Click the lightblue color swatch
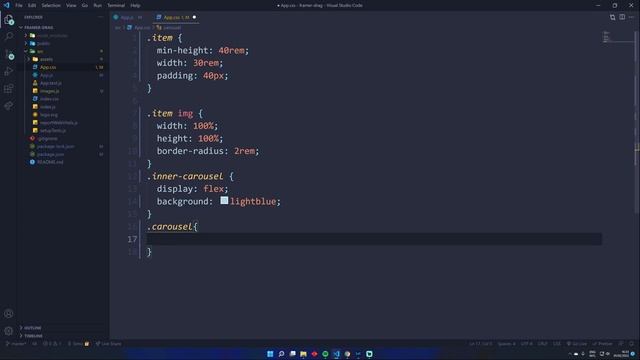 pyautogui.click(x=224, y=200)
